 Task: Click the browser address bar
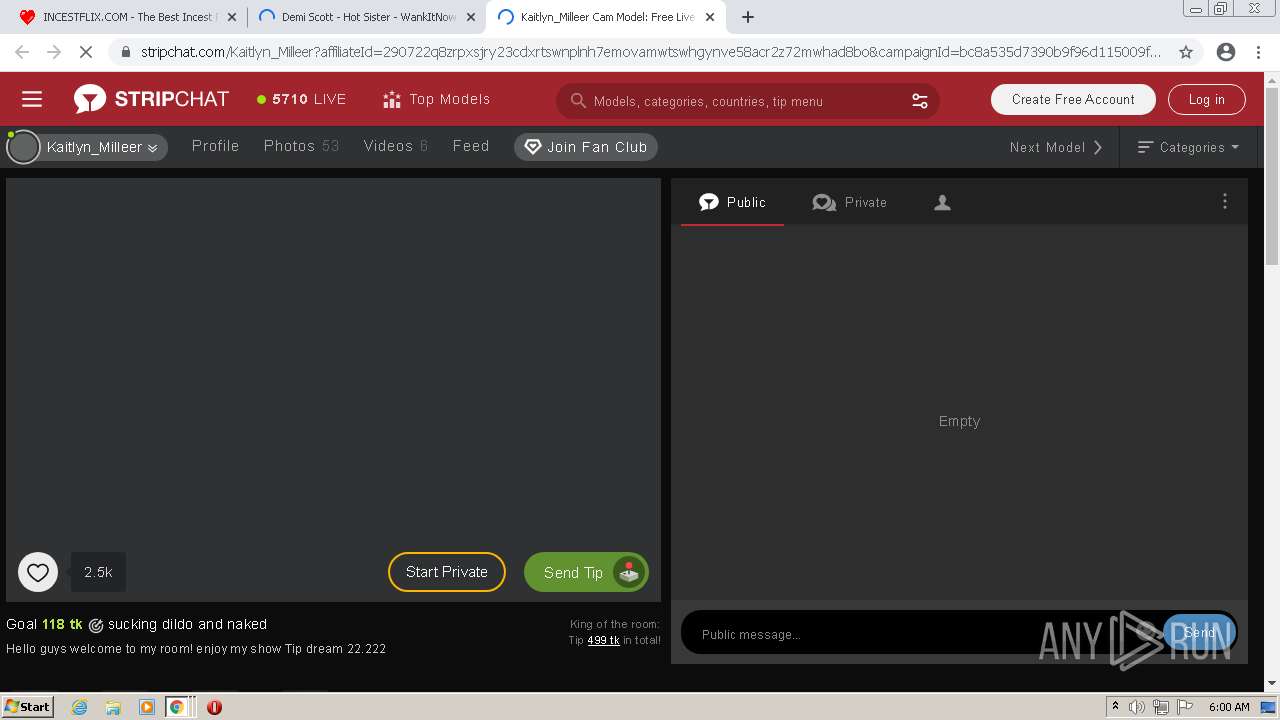[650, 52]
